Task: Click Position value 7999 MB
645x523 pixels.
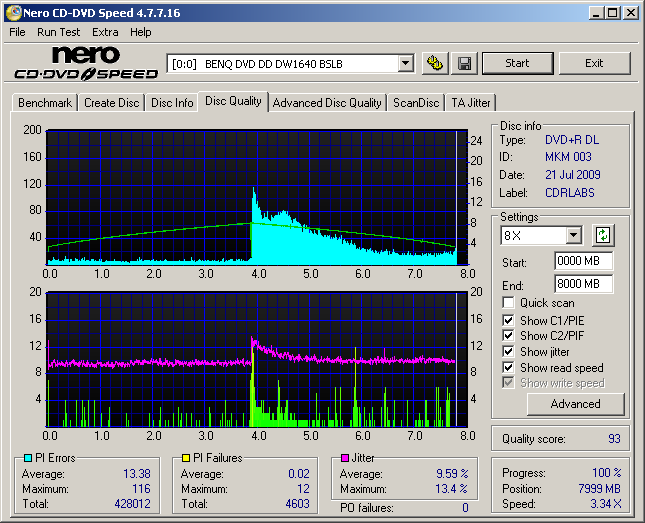Action: coord(599,488)
